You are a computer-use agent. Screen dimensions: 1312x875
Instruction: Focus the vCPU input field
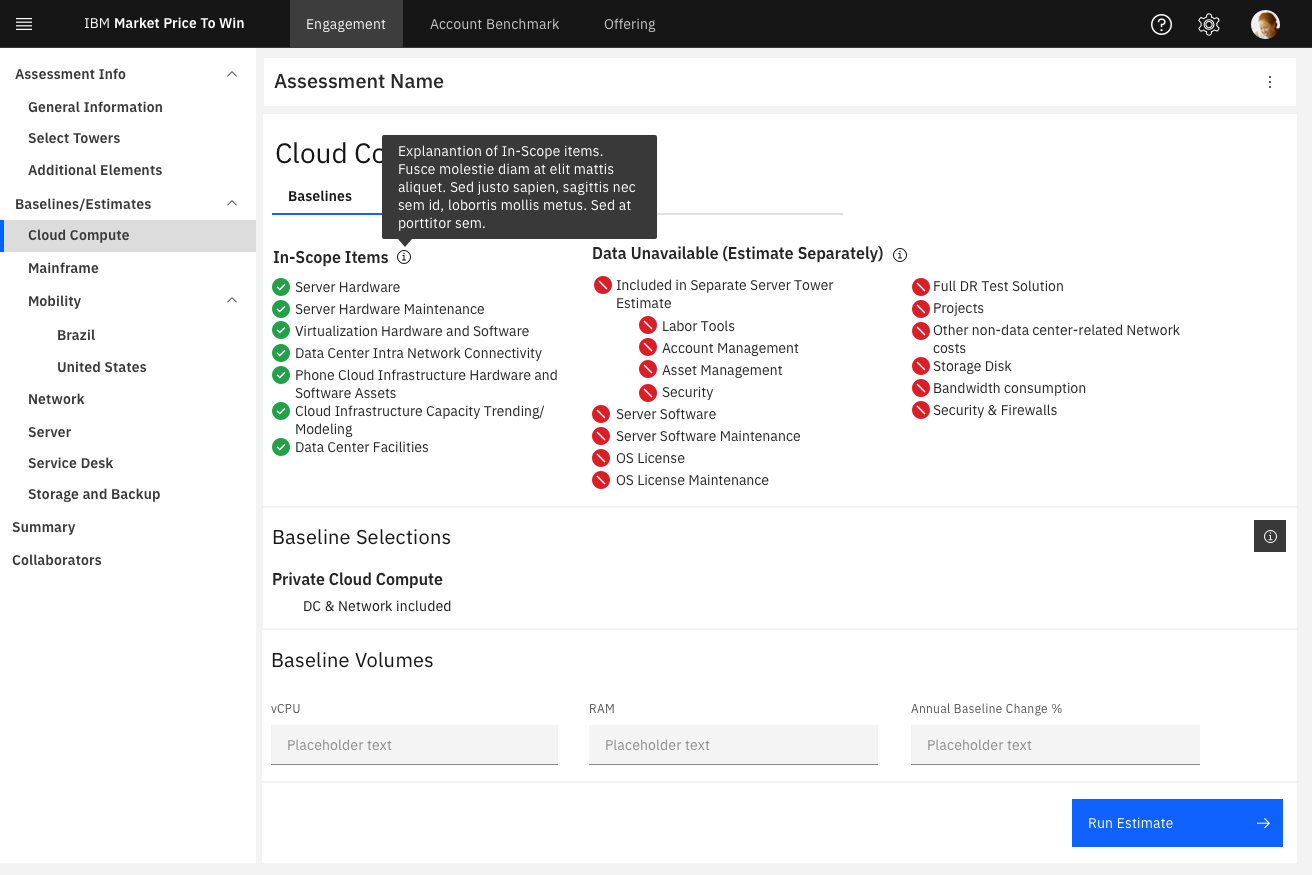tap(414, 745)
